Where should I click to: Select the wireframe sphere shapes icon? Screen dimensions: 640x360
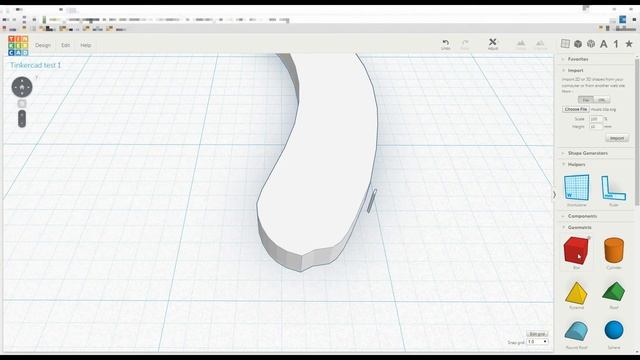[591, 44]
